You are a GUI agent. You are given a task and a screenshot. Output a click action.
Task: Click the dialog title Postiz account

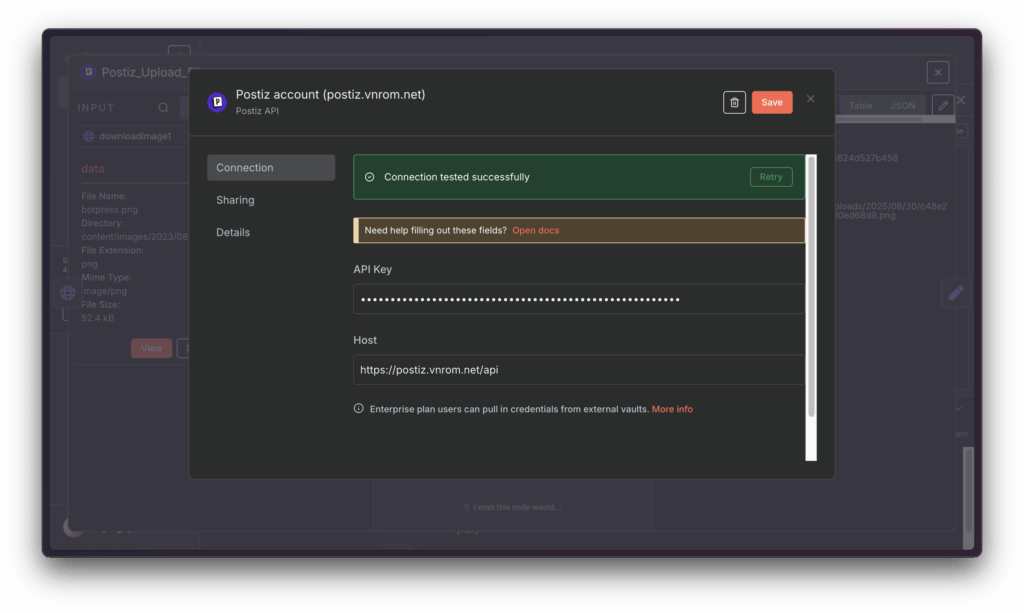[330, 95]
